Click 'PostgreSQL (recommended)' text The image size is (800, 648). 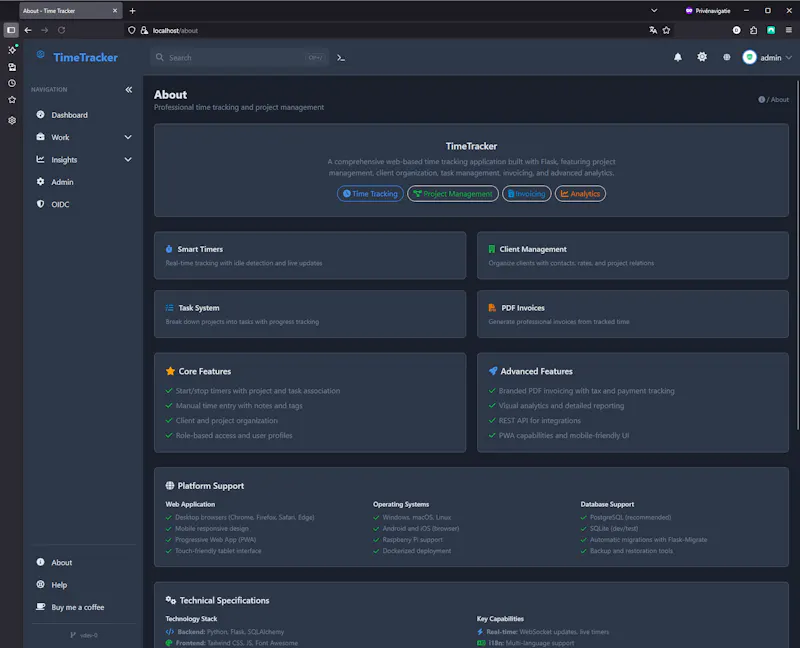click(630, 517)
